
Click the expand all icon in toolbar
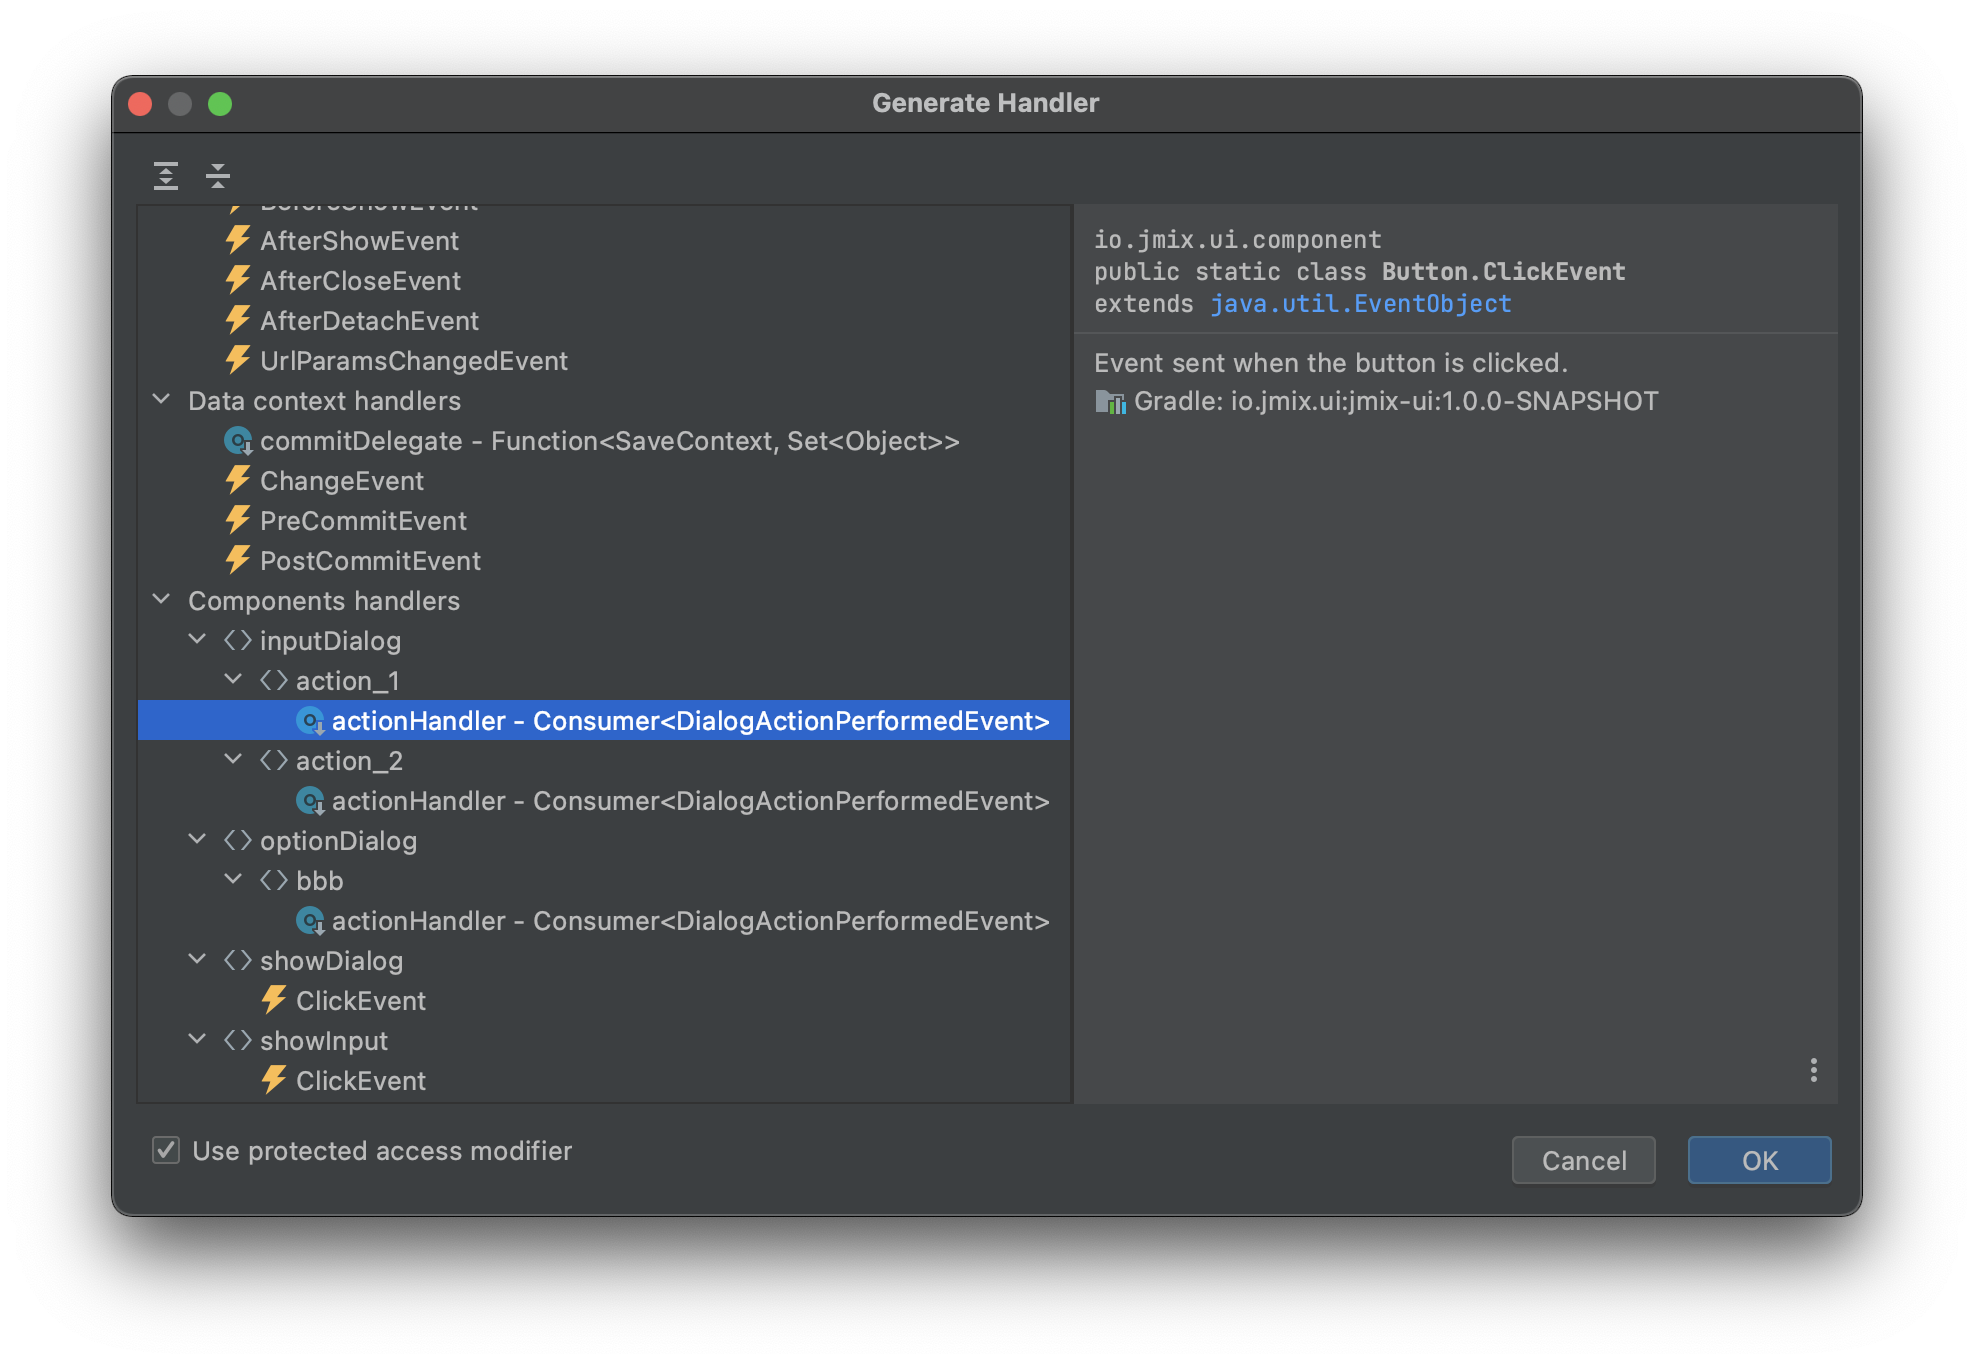point(165,176)
